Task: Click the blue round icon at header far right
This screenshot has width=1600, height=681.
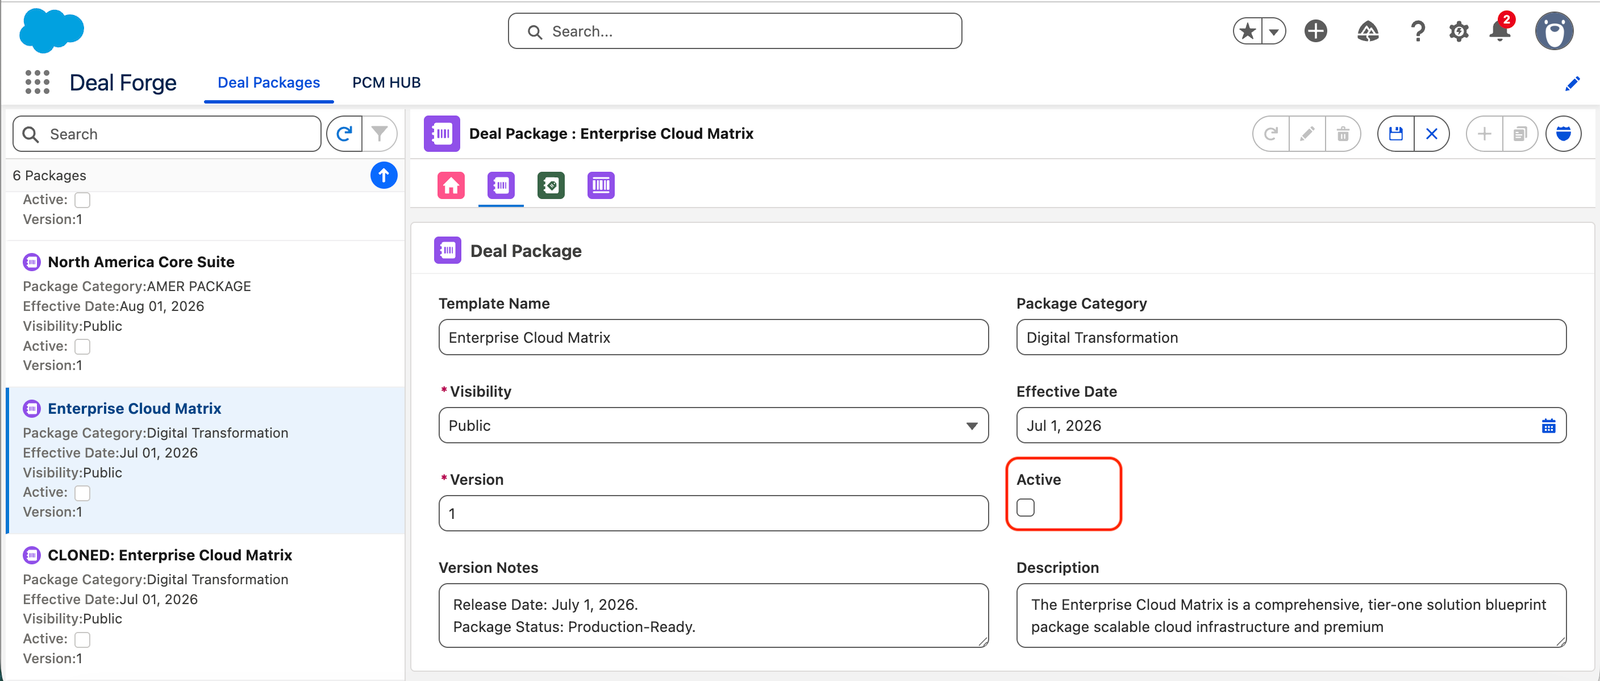Action: [x=1563, y=134]
